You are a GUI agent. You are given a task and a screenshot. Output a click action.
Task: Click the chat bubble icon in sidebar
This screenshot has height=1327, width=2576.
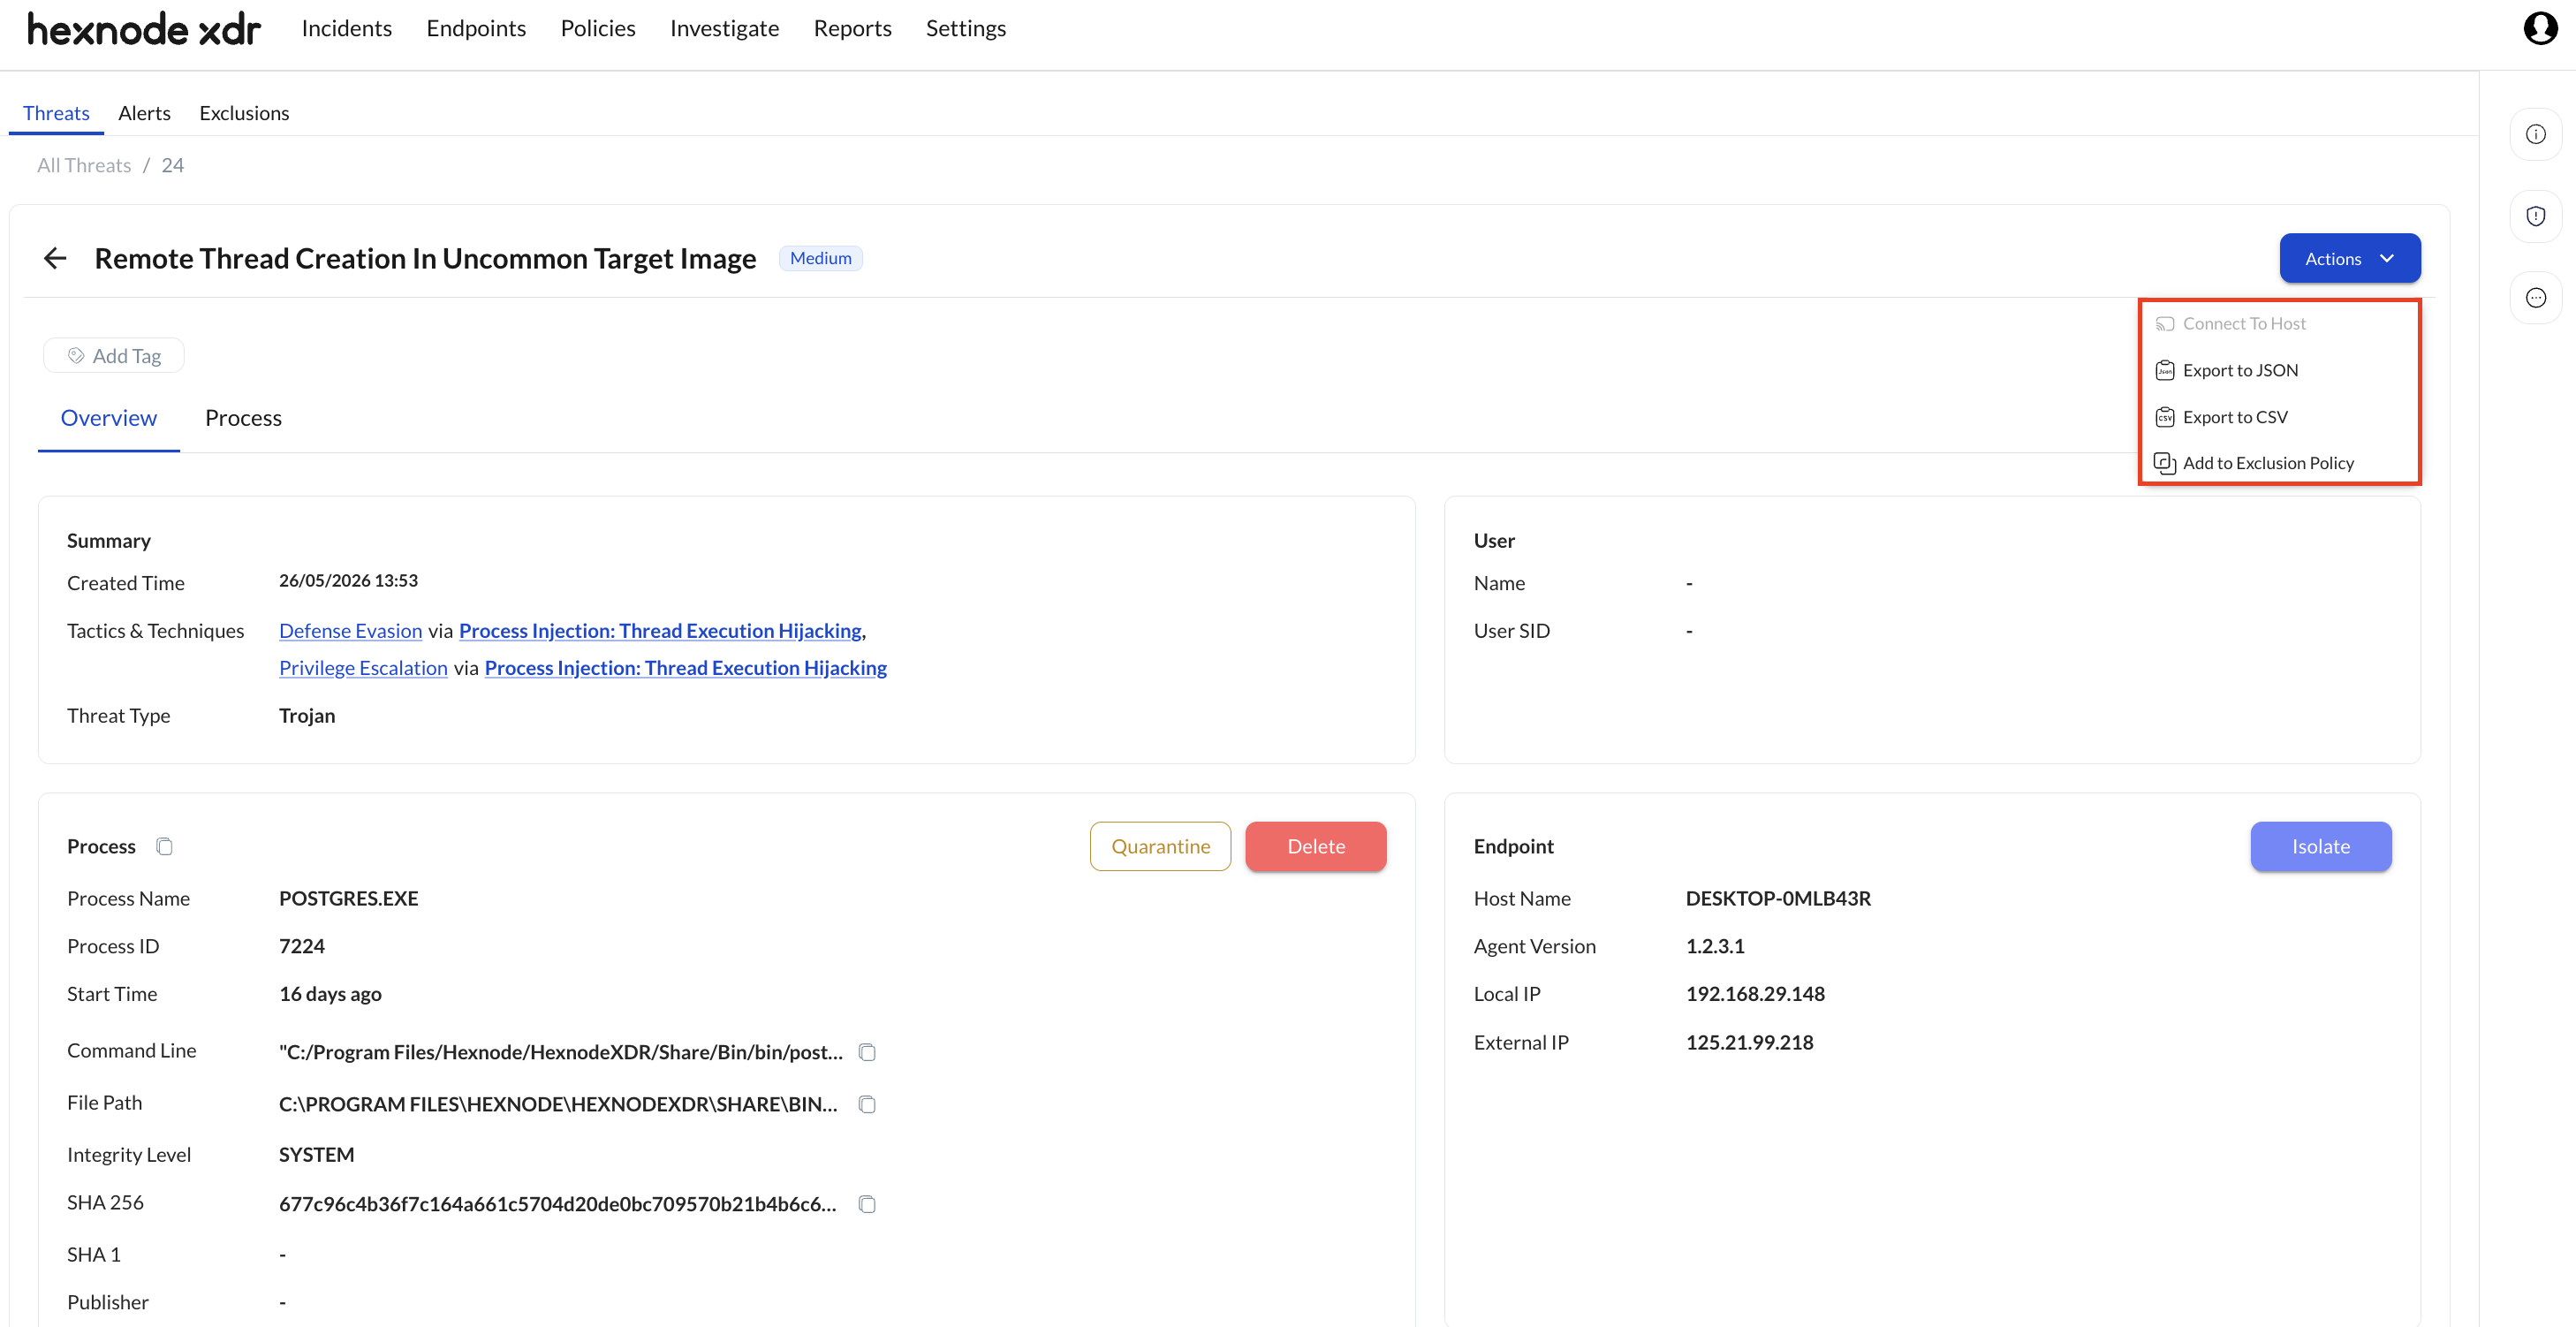2536,298
